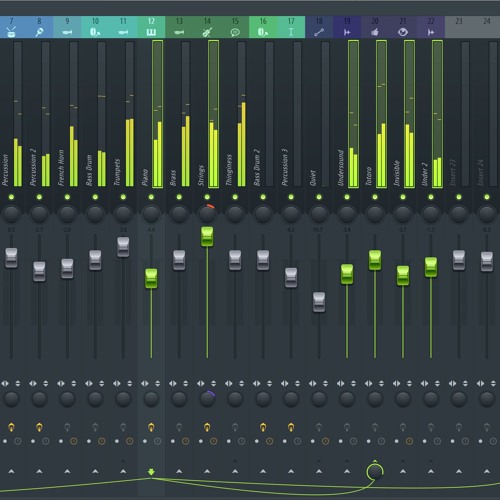Invert polarity on Strings track

214,383
